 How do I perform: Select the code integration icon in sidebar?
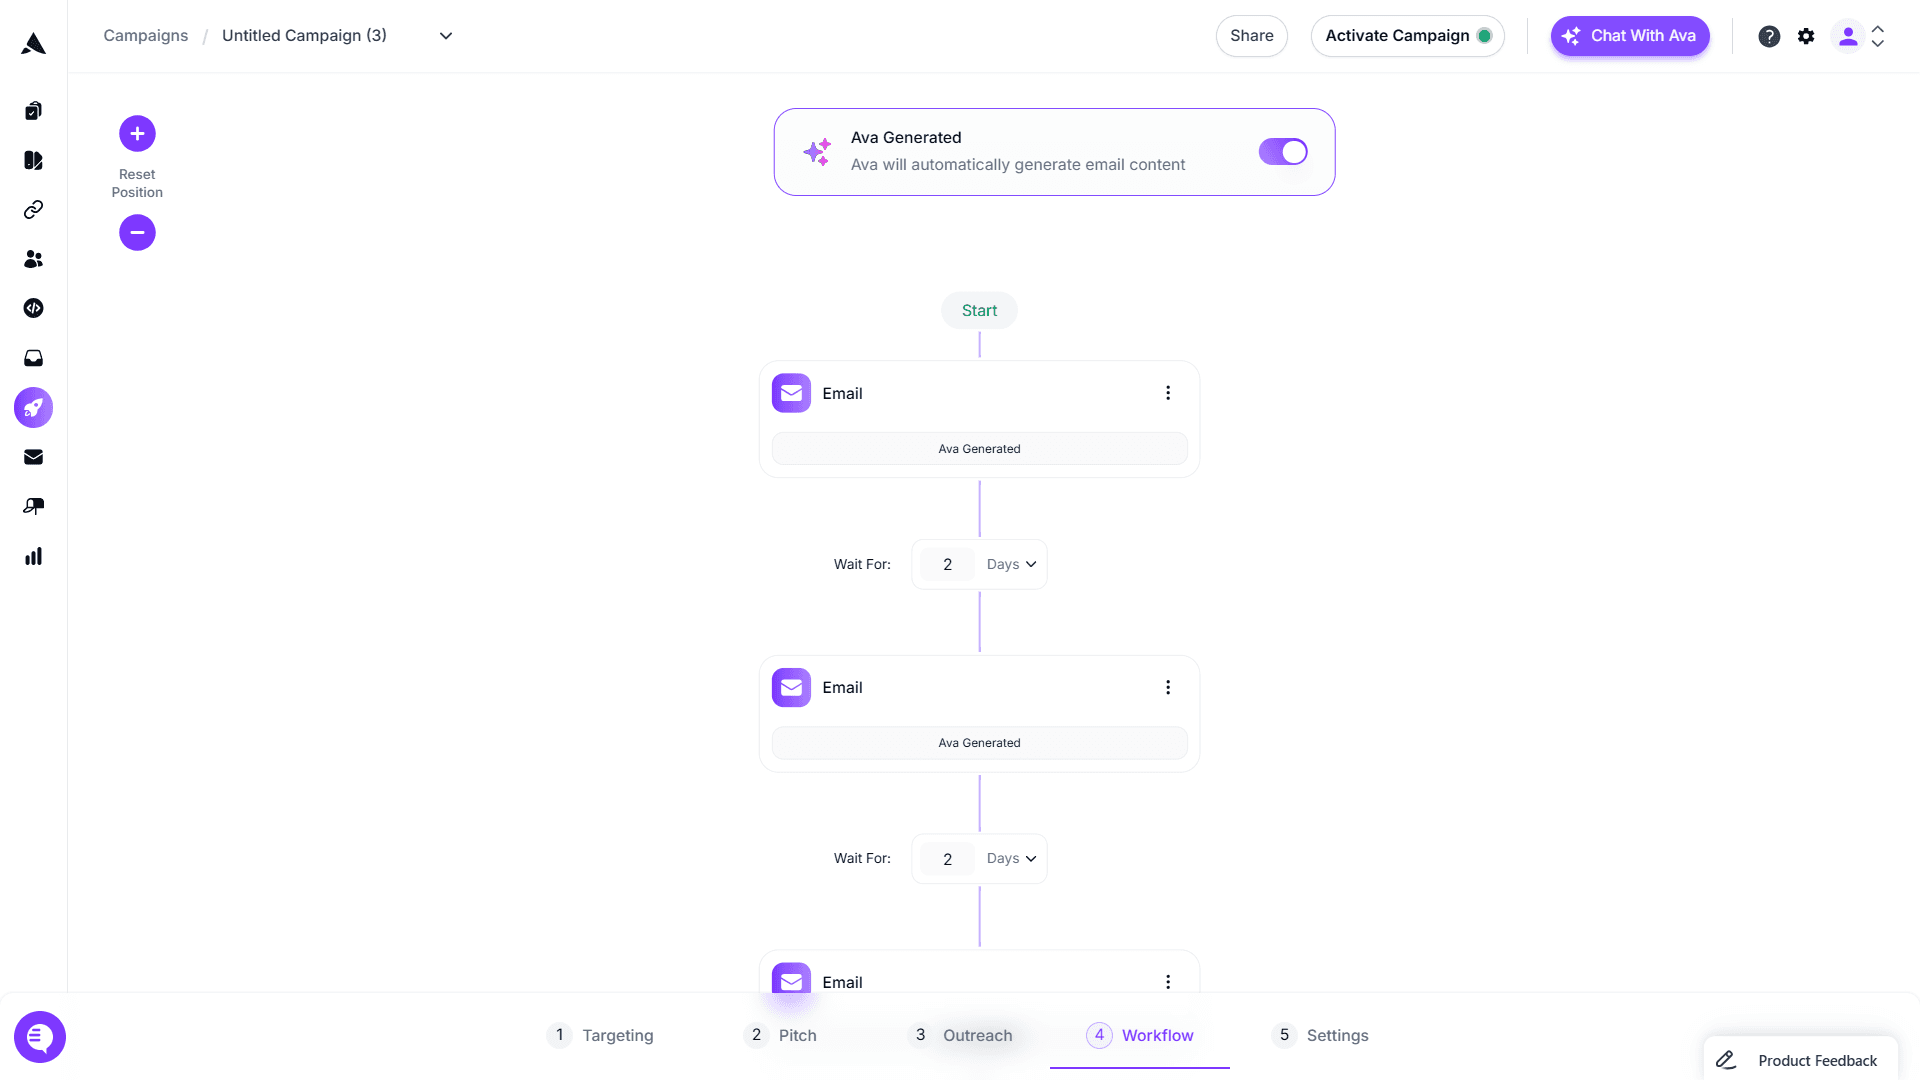[x=33, y=308]
